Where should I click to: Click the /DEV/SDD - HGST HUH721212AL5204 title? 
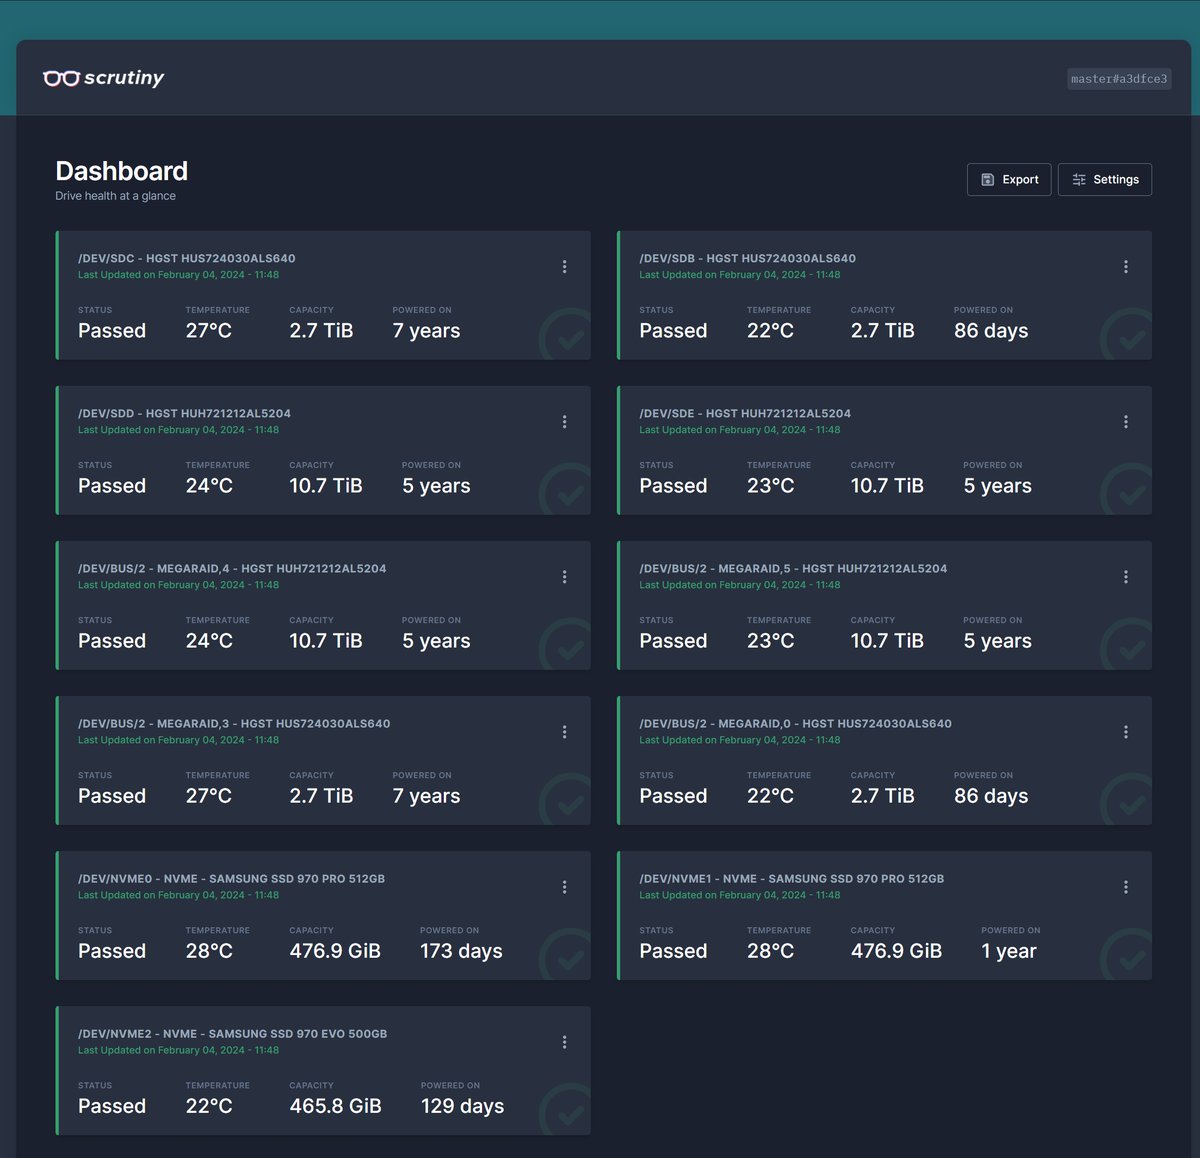(185, 413)
